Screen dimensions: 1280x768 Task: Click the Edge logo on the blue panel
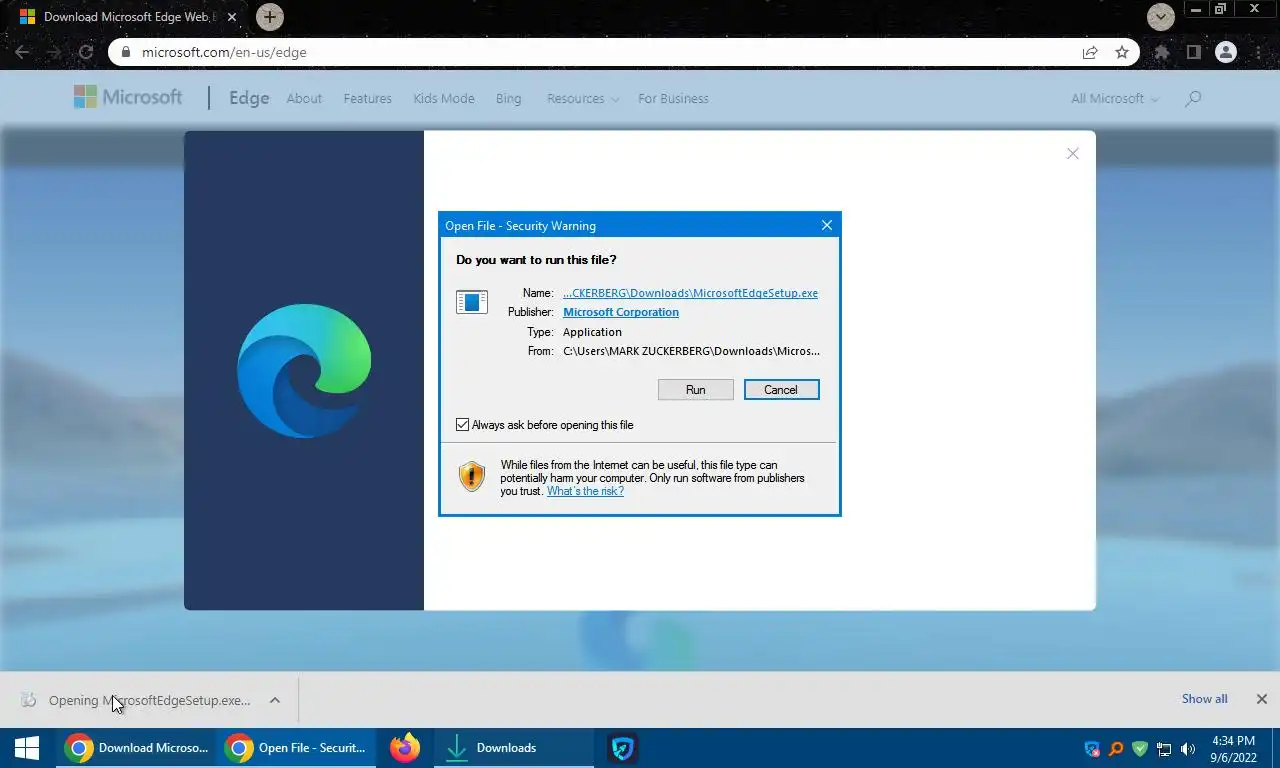304,370
